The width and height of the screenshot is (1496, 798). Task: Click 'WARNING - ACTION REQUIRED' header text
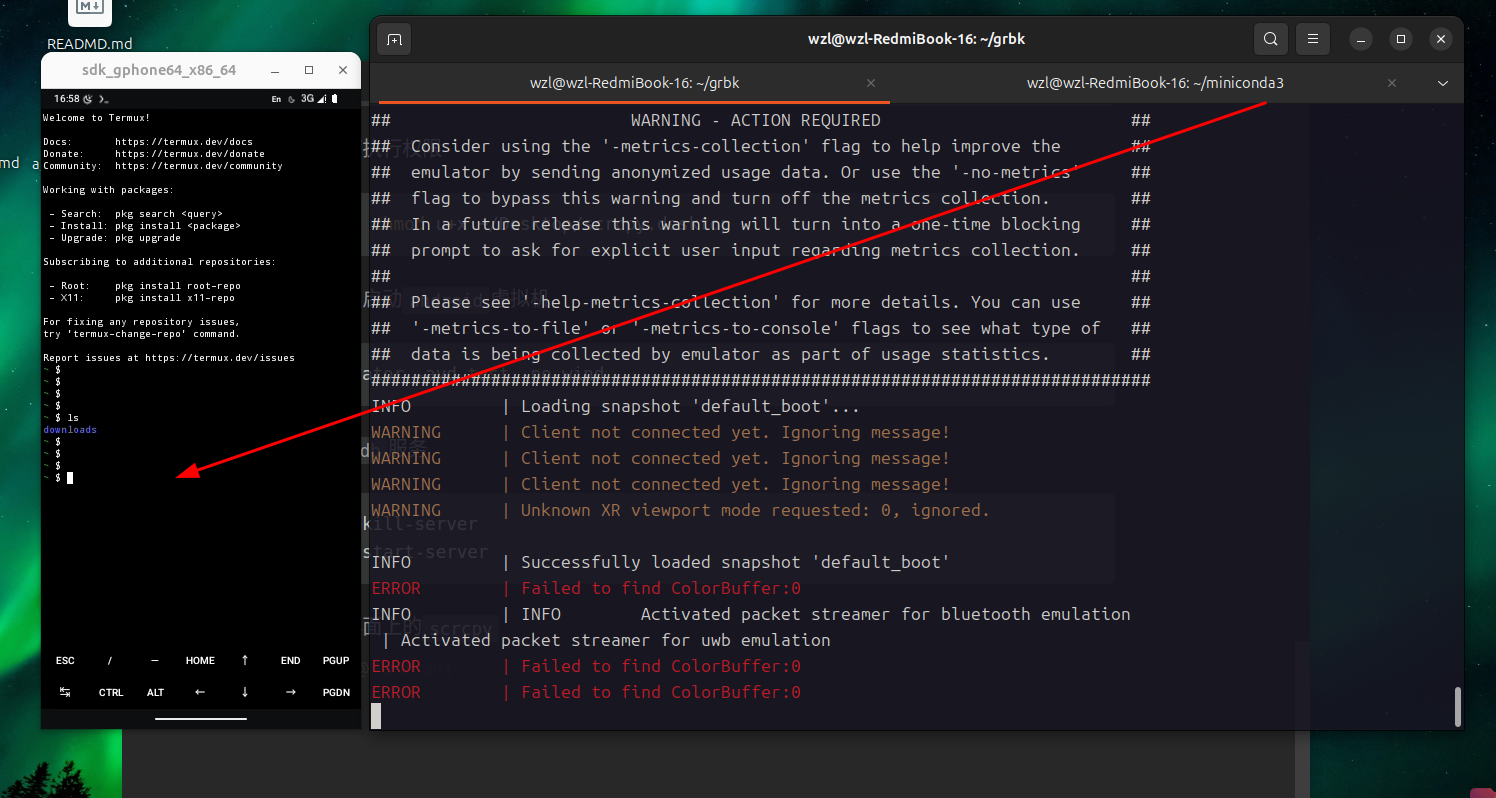click(756, 120)
